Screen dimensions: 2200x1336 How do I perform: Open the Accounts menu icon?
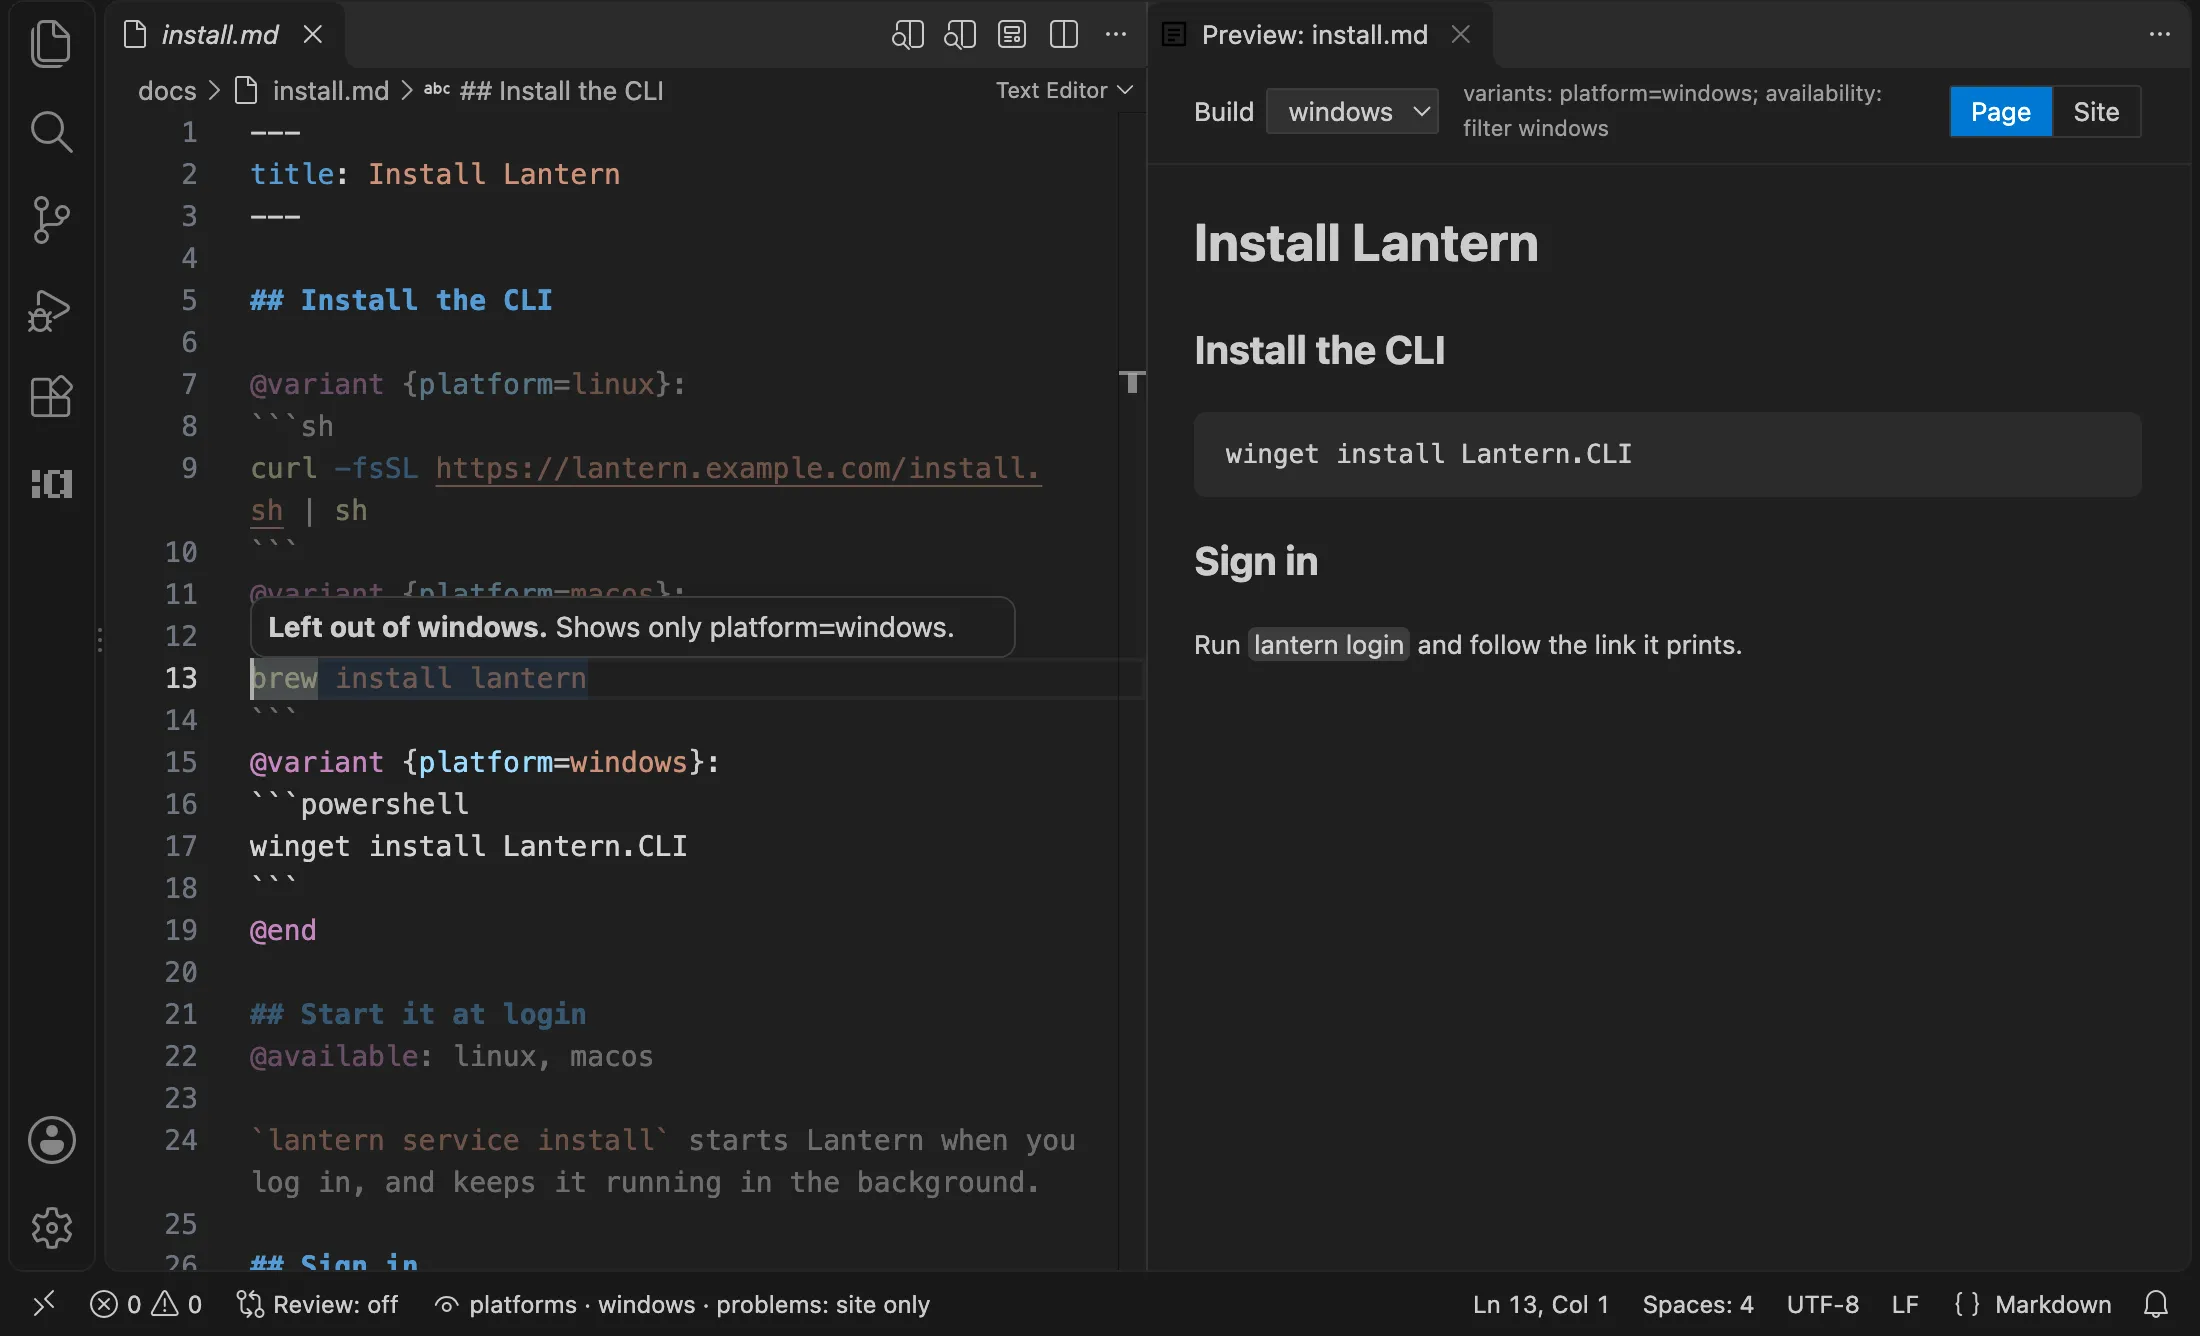tap(51, 1140)
